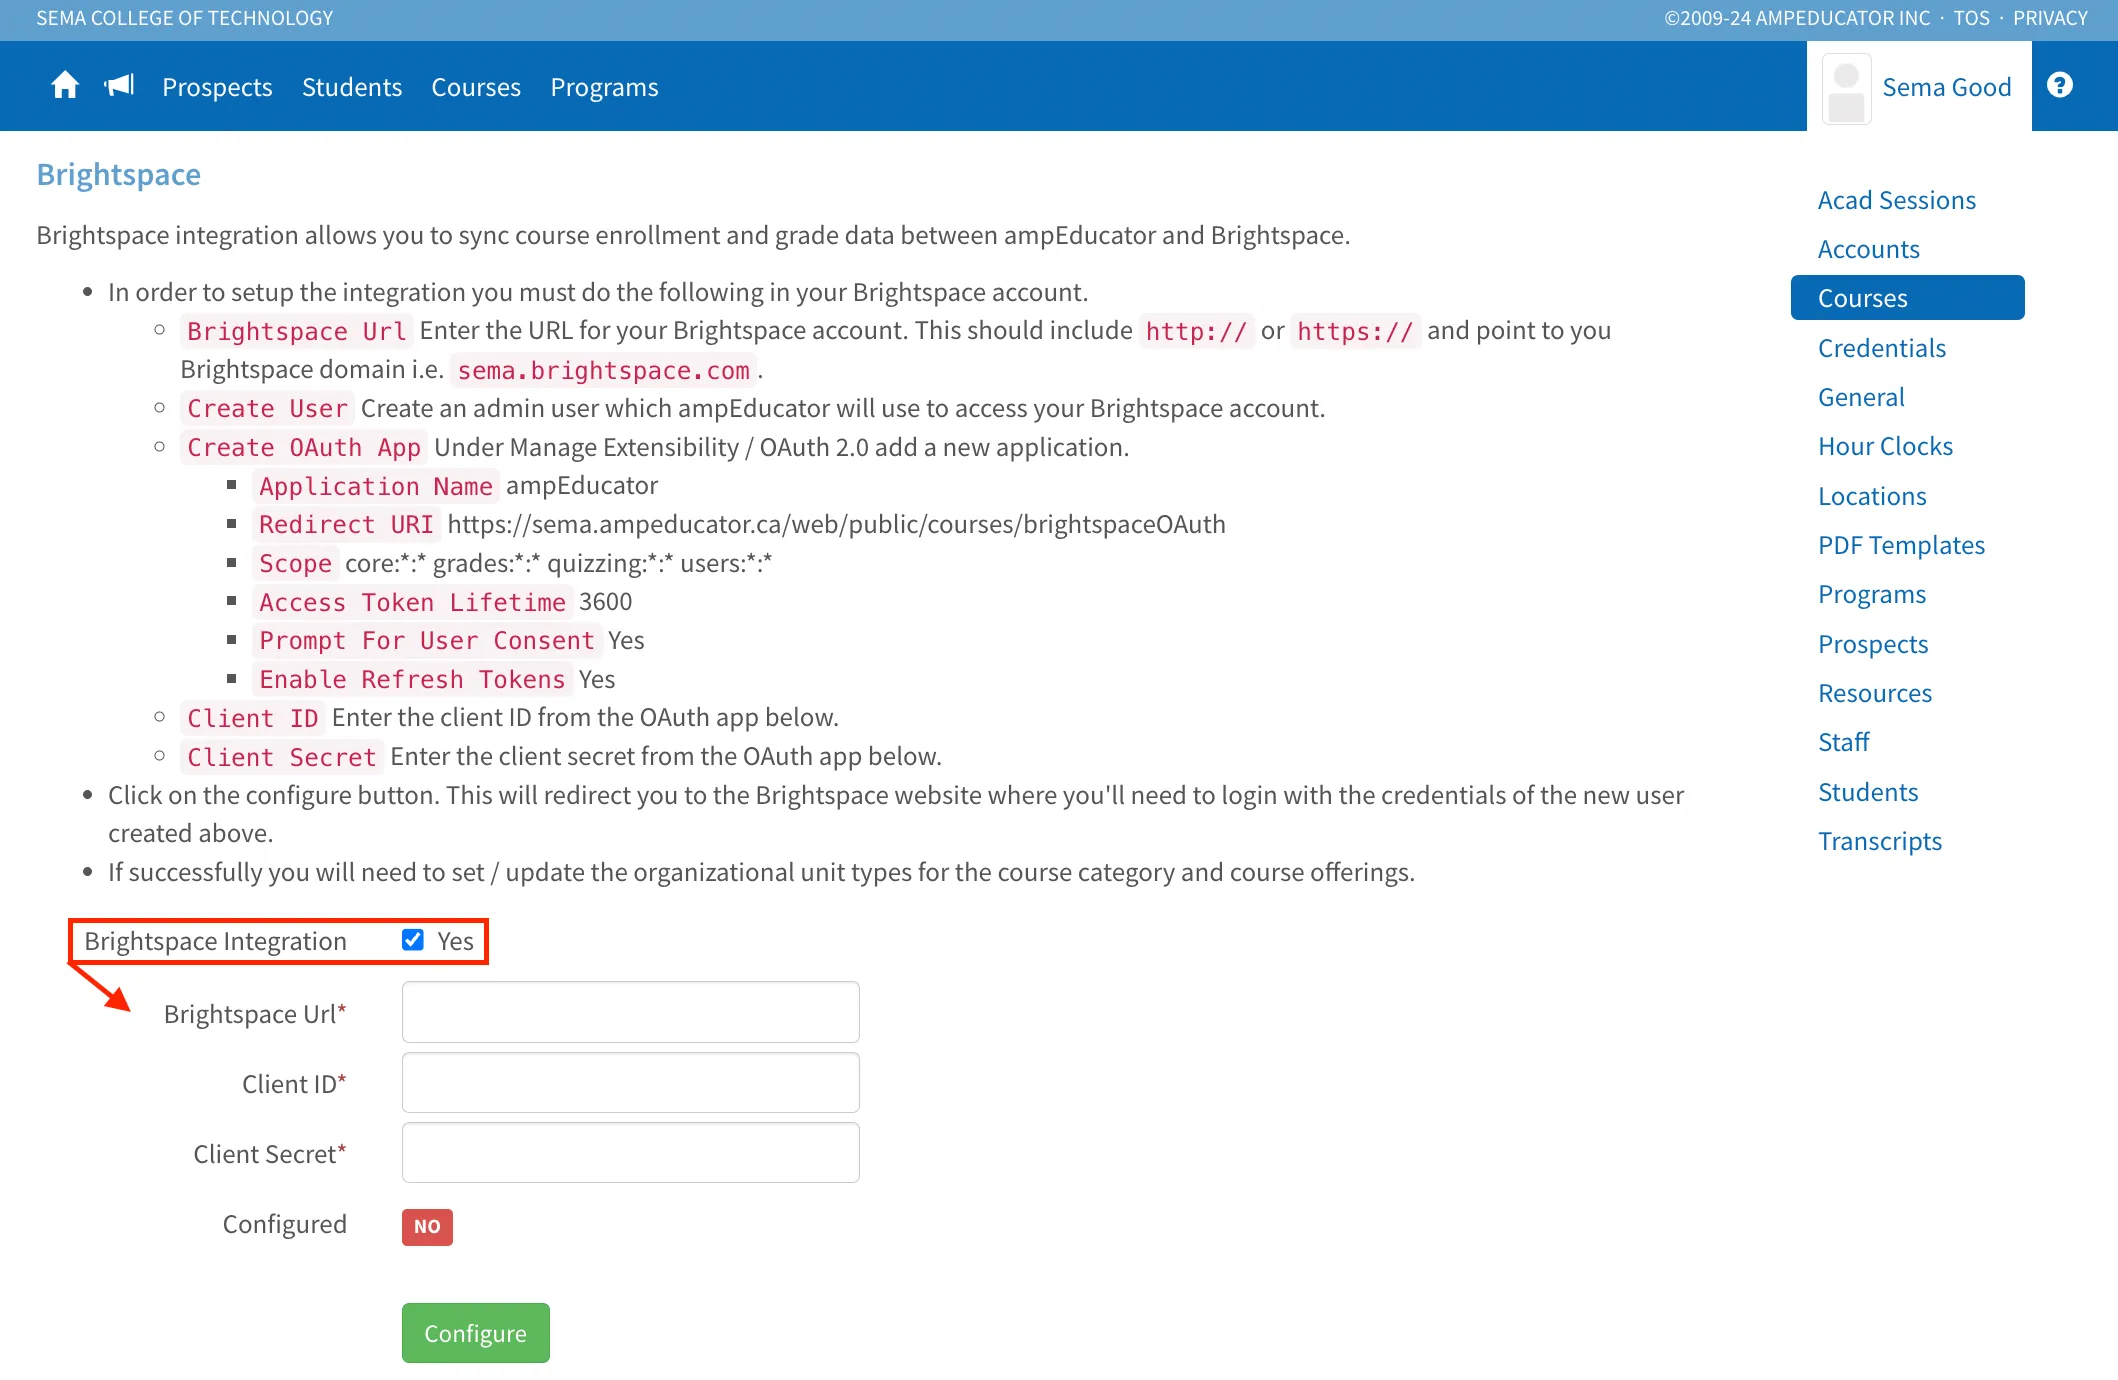Click the user avatar picture
Viewport: 2118px width, 1380px height.
(1846, 88)
